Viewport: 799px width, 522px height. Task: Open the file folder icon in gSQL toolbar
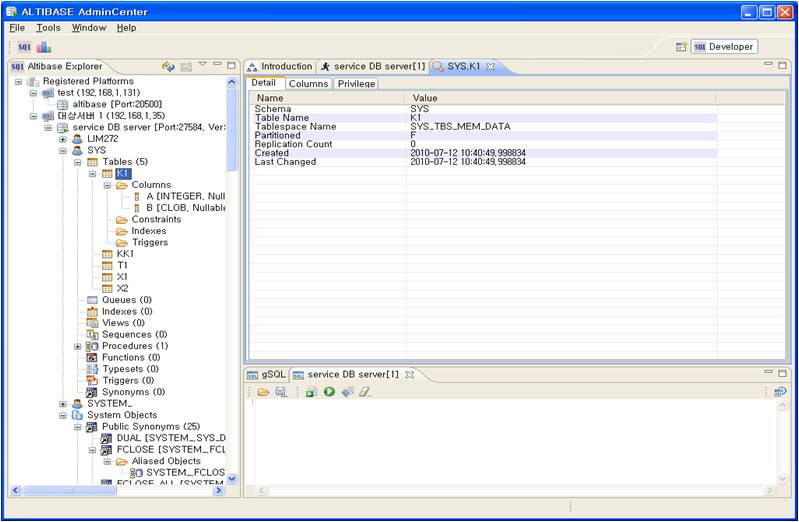point(263,392)
